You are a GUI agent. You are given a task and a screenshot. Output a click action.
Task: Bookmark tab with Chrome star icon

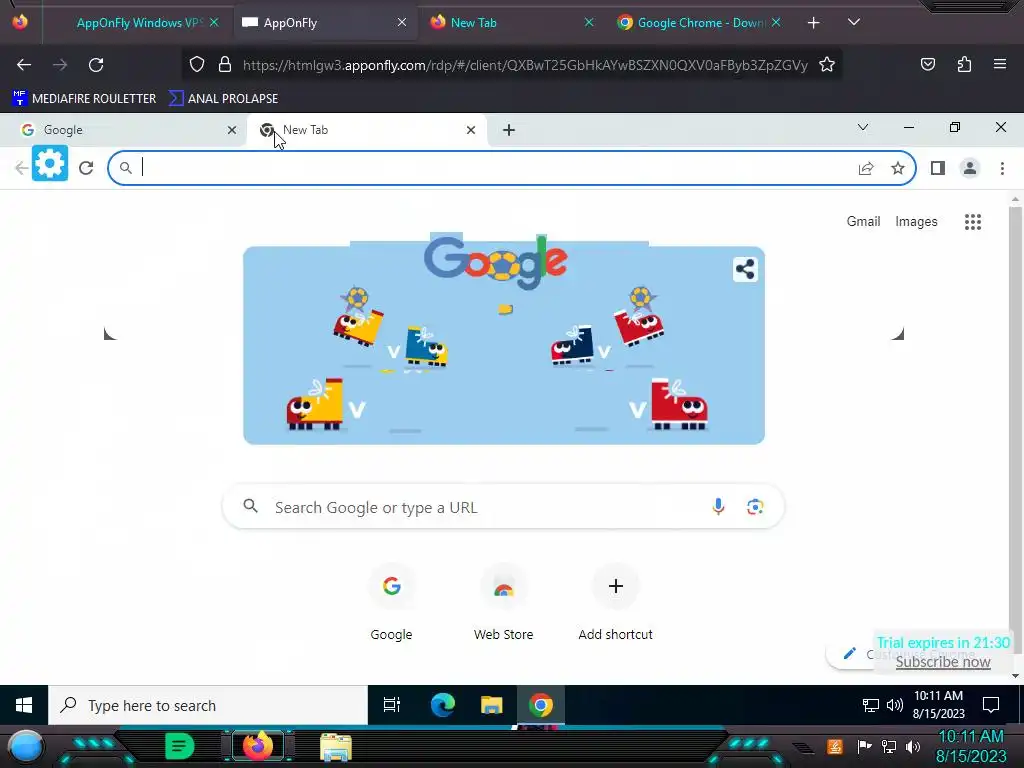pos(898,168)
